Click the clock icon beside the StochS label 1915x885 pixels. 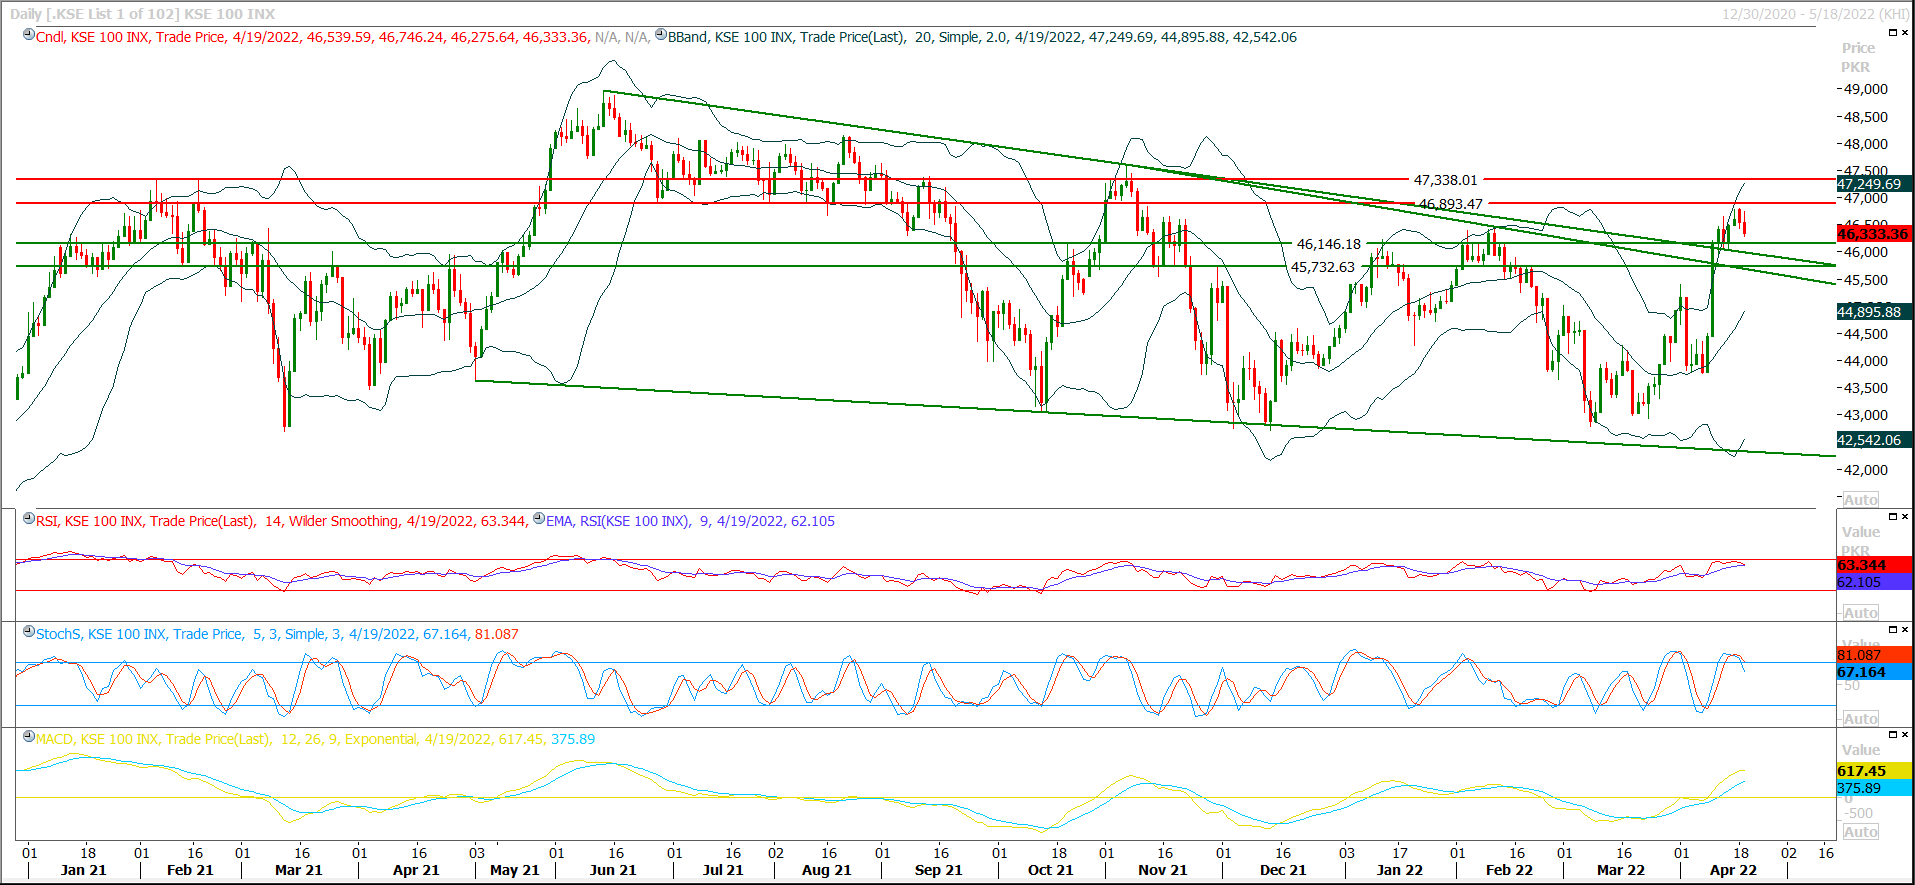[29, 632]
